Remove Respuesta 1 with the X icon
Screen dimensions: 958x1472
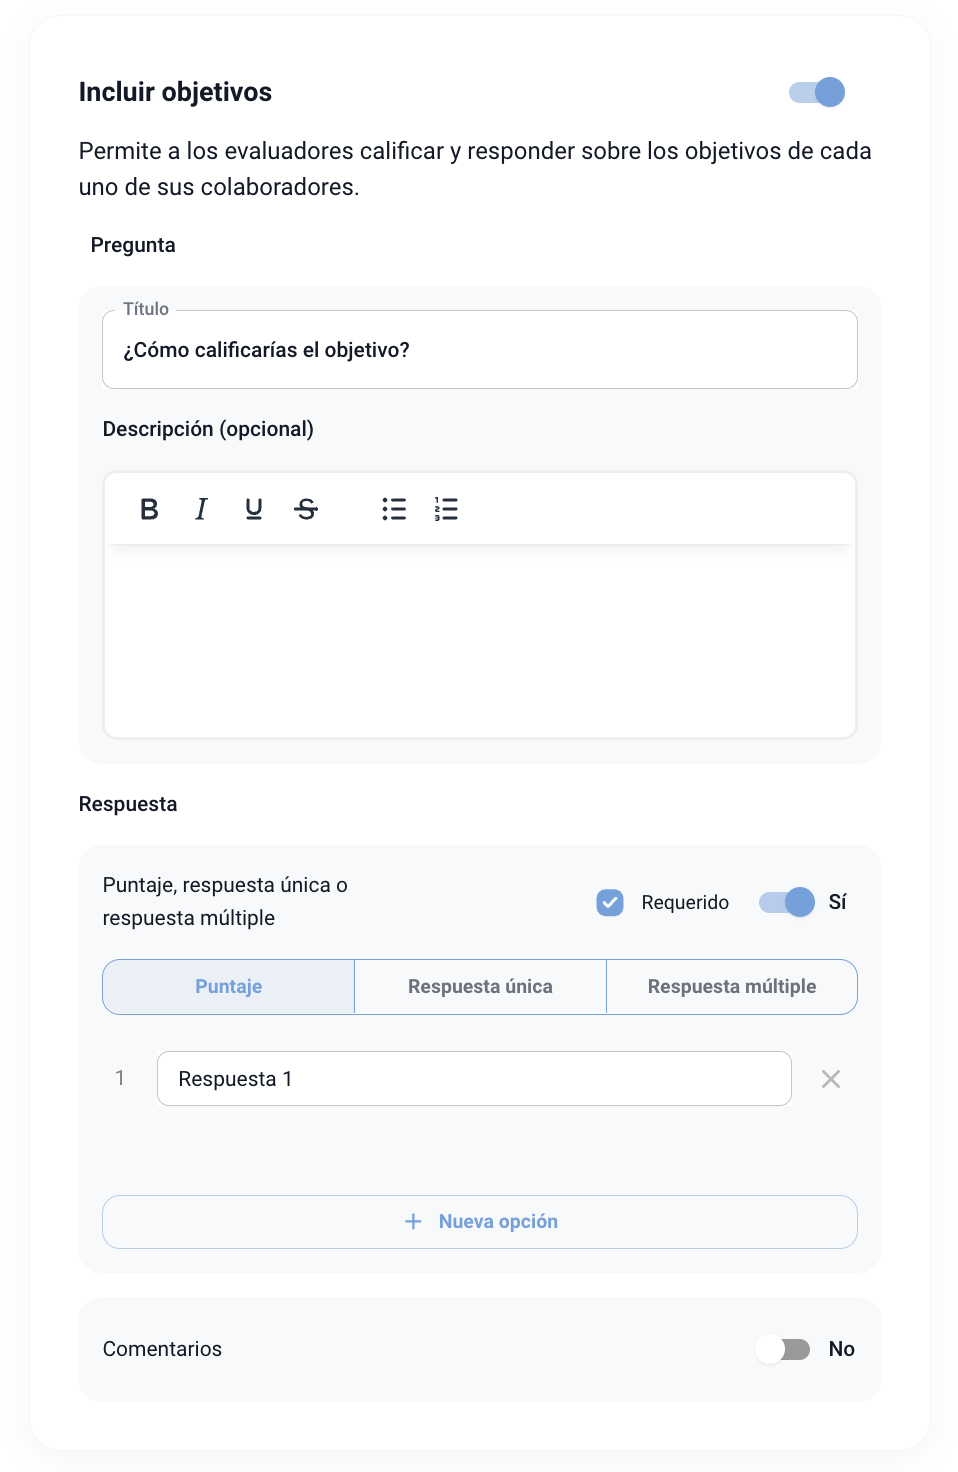[x=831, y=1079]
